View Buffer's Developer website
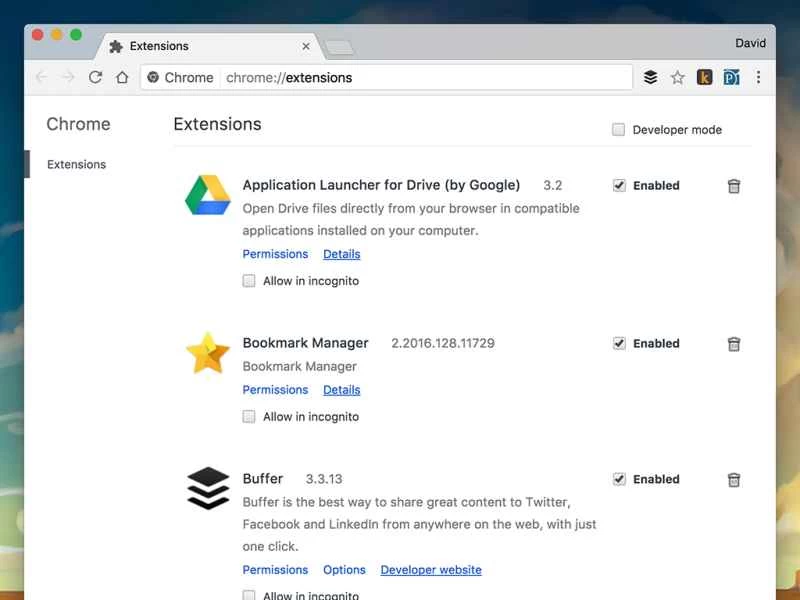Viewport: 800px width, 600px height. [x=431, y=569]
